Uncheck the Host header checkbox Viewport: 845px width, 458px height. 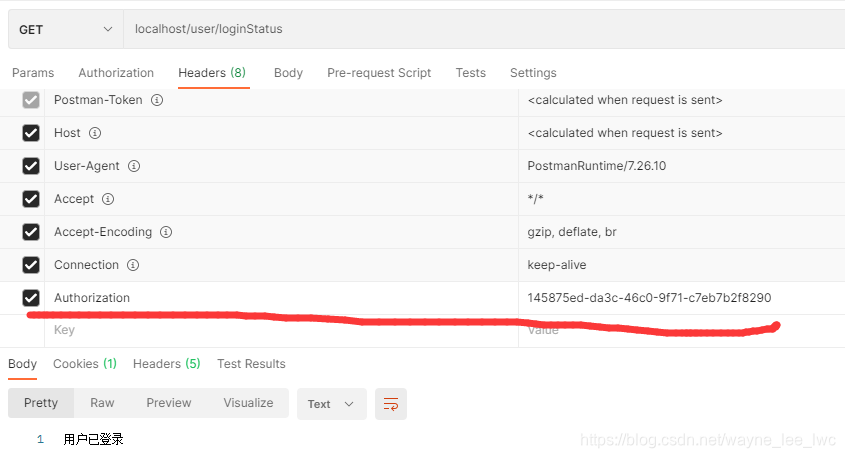coord(31,133)
